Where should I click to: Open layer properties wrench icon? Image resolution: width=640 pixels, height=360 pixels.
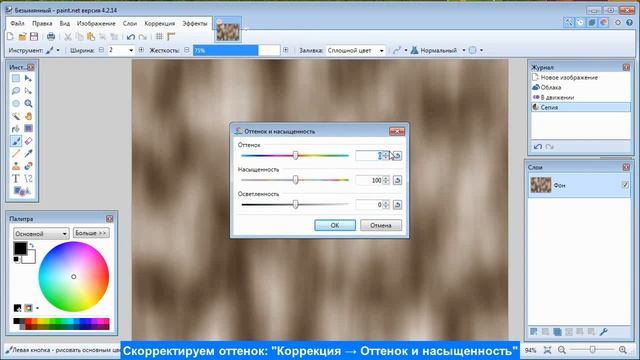coord(604,332)
